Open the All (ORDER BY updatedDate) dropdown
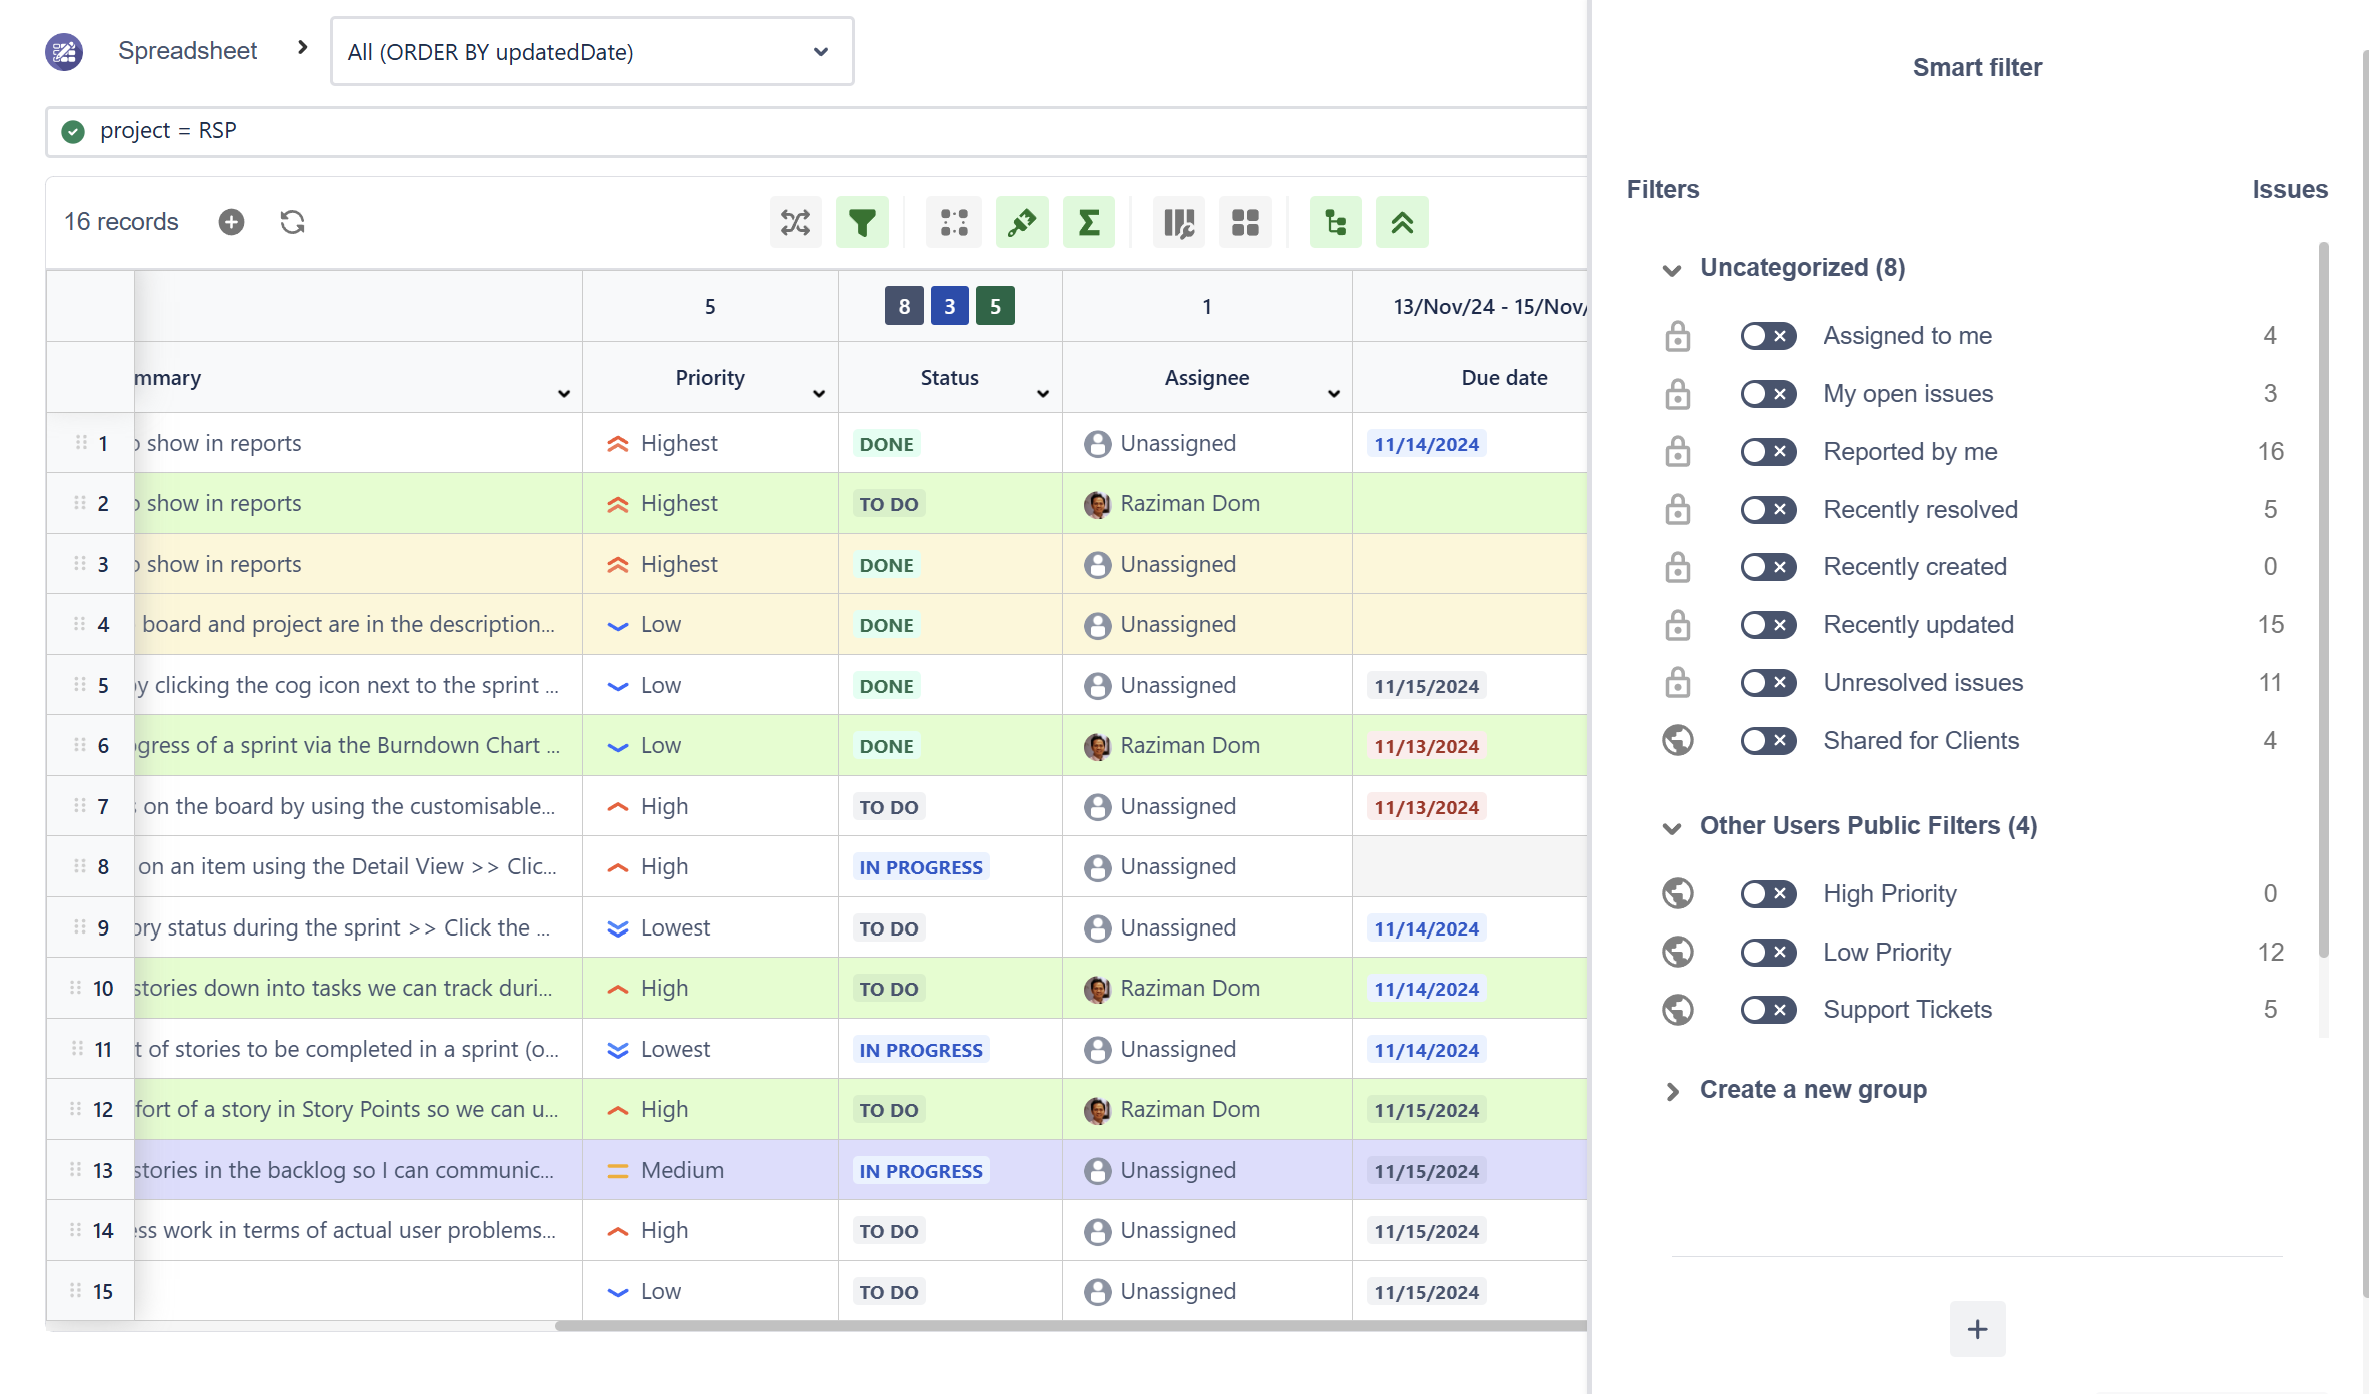This screenshot has height=1394, width=2369. point(592,52)
